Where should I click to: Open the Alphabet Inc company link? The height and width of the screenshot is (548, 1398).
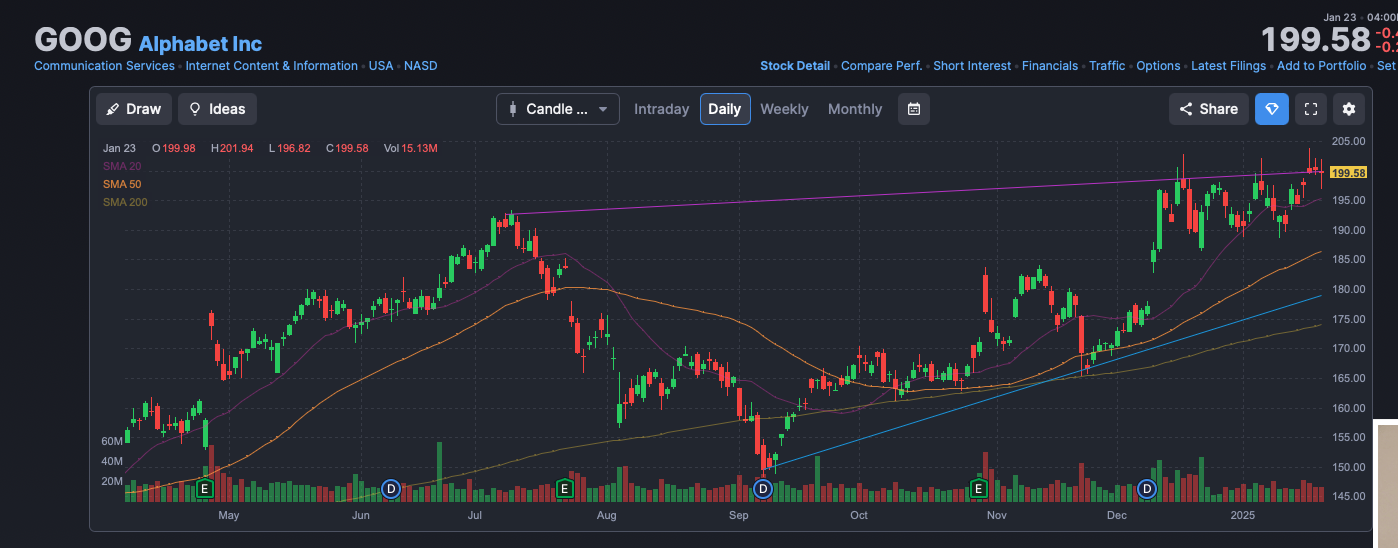pyautogui.click(x=200, y=43)
